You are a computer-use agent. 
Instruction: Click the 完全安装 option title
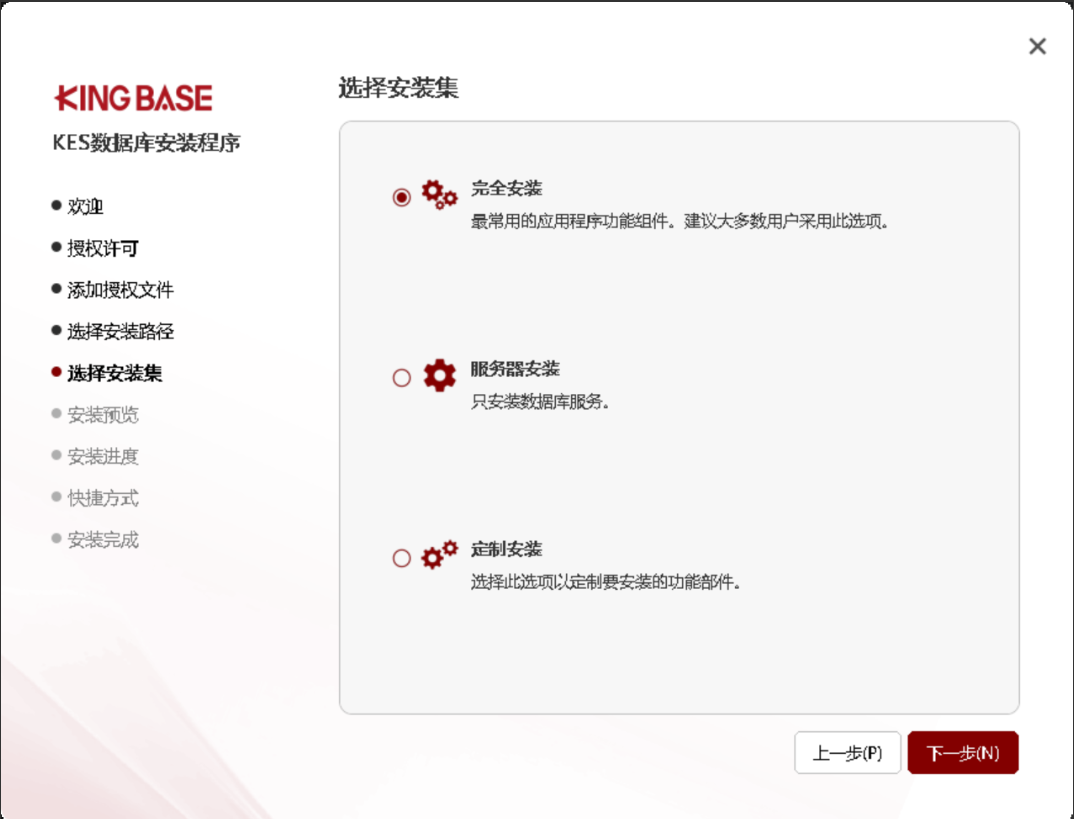click(506, 188)
